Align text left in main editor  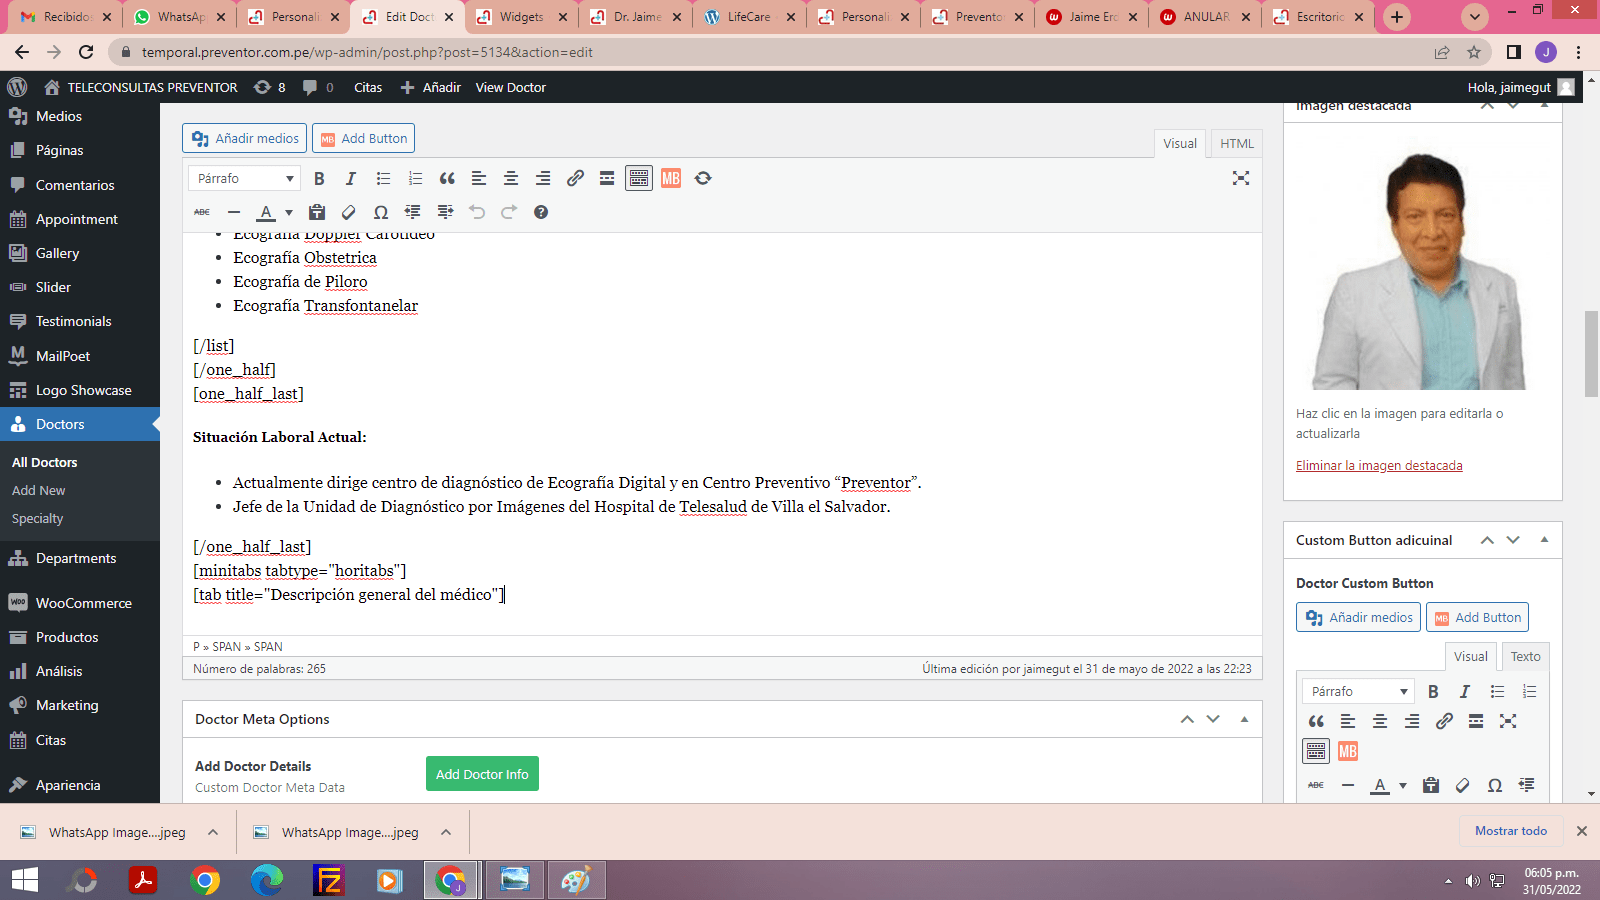click(479, 178)
